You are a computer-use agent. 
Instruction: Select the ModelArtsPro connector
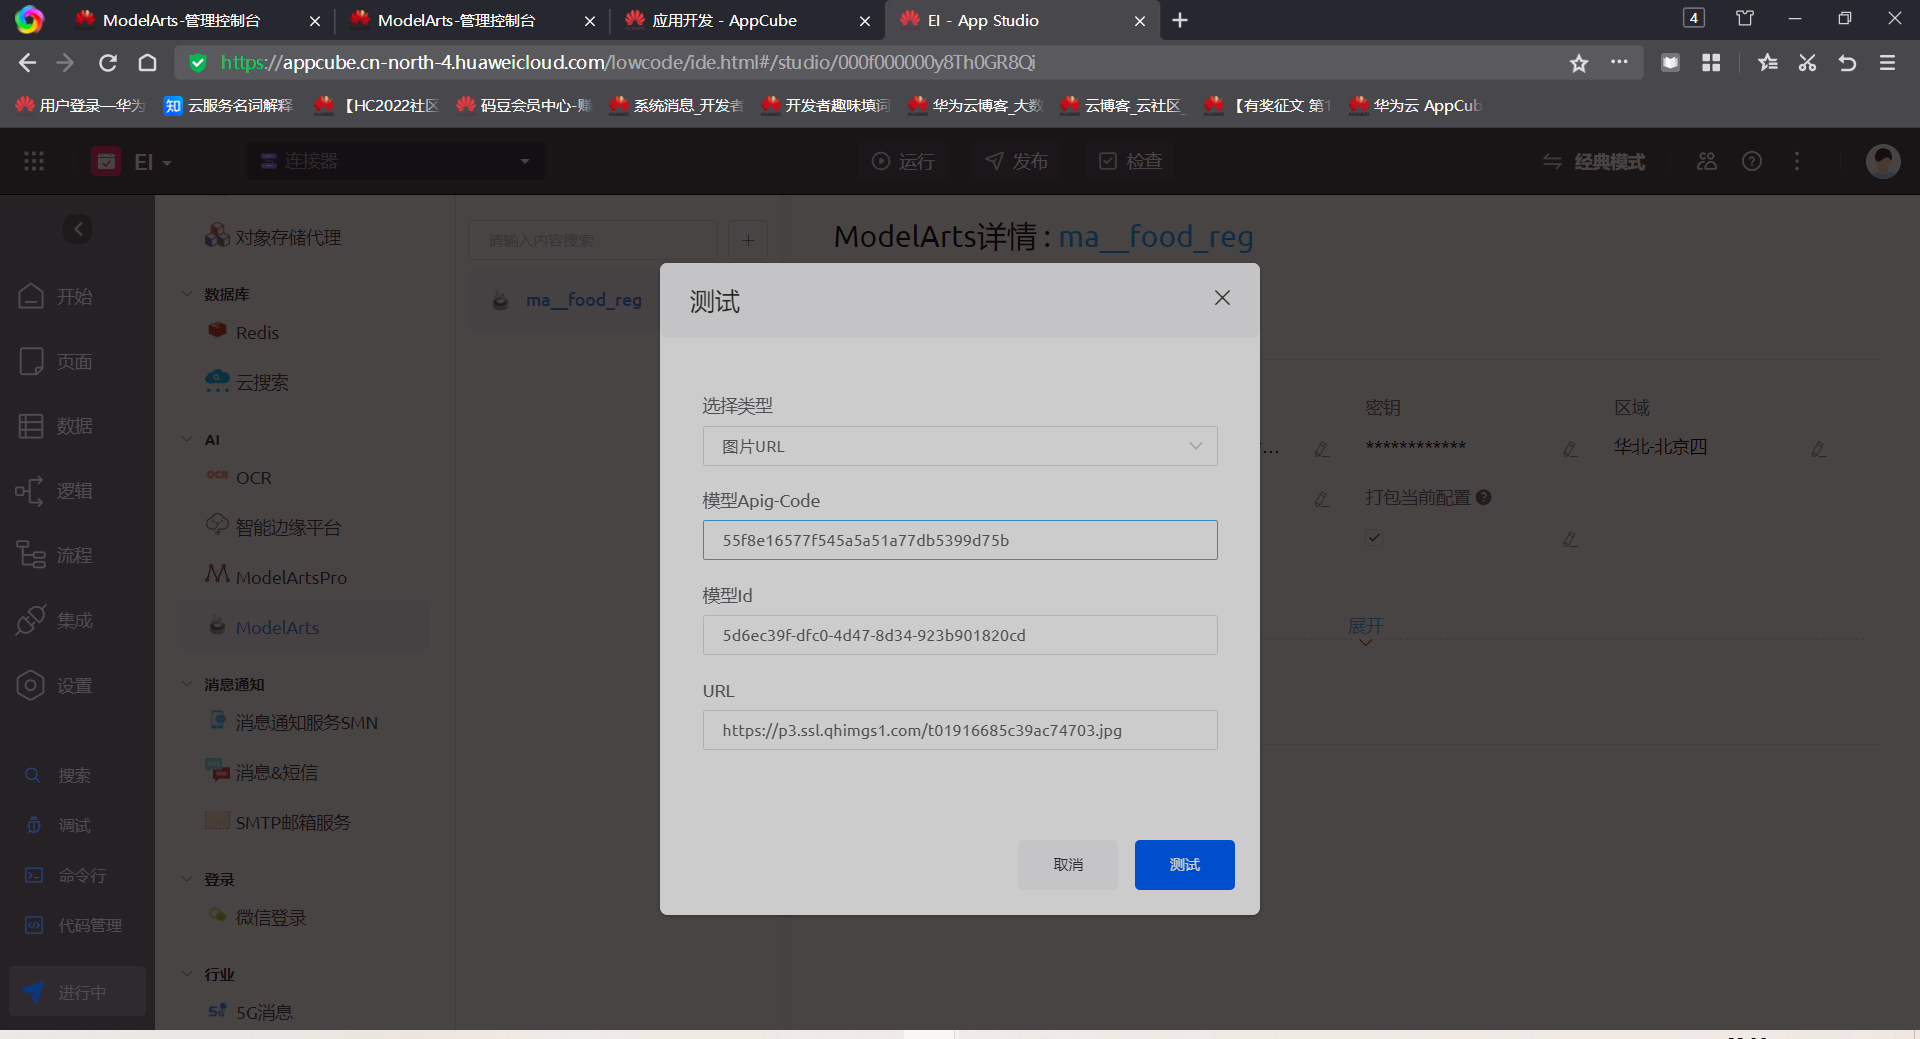[276, 577]
